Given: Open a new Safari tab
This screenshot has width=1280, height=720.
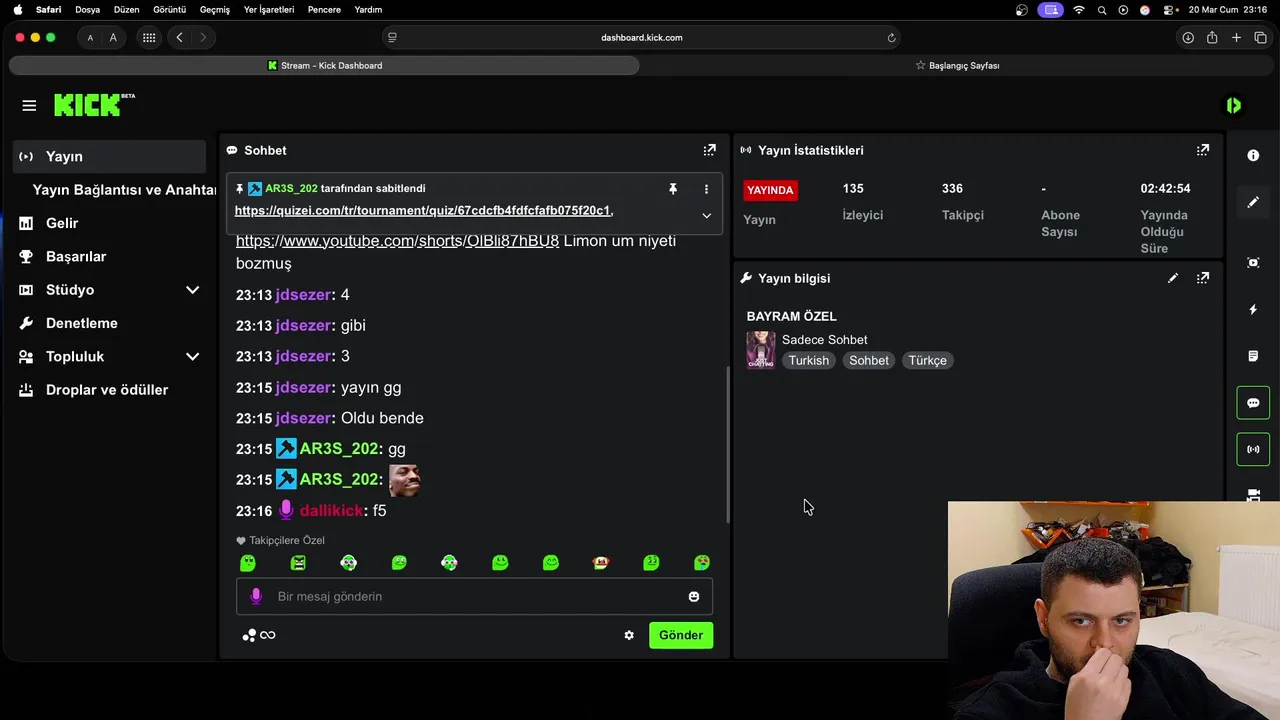Looking at the screenshot, I should tap(1236, 38).
